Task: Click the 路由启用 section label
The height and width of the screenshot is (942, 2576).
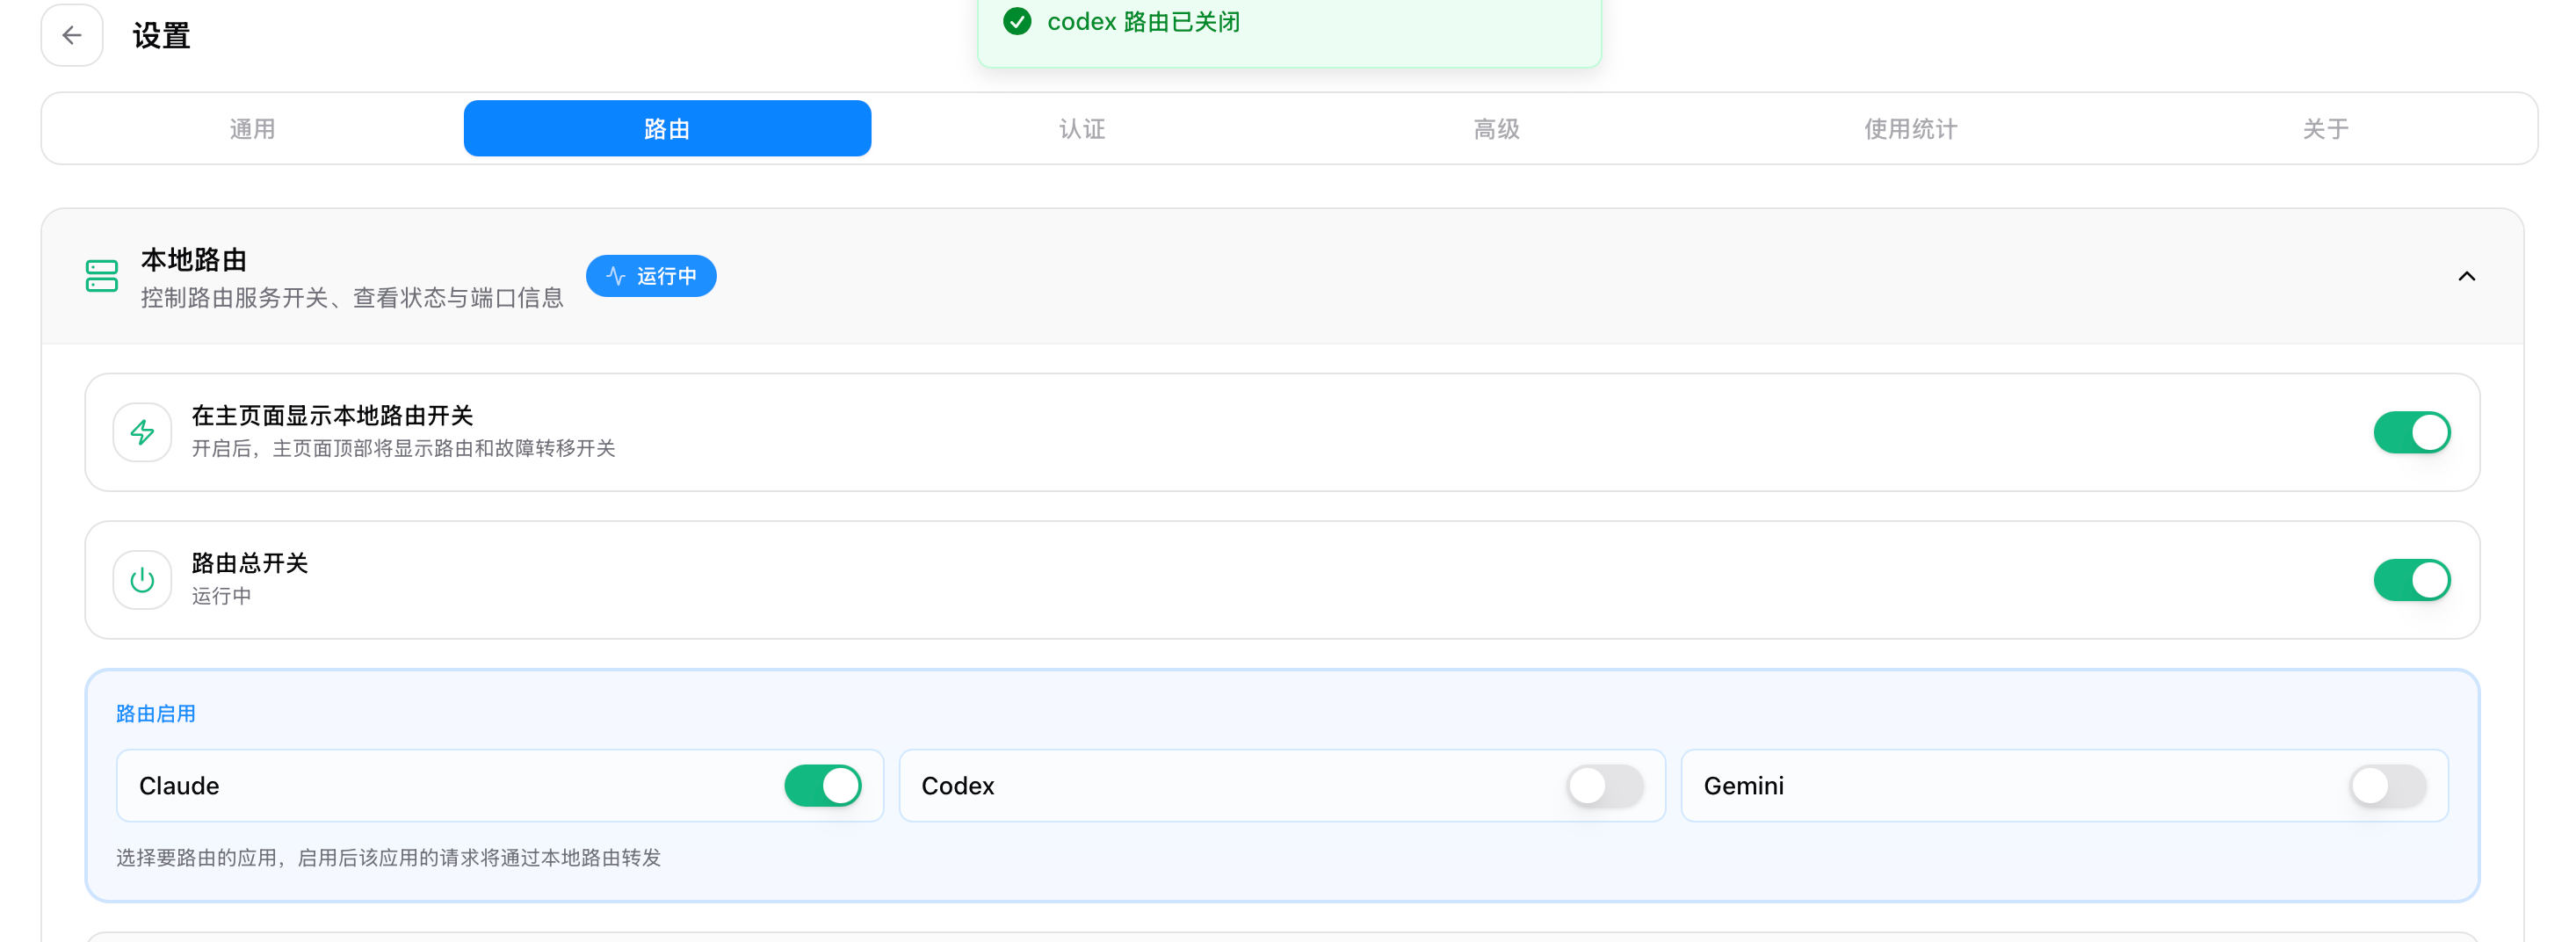Action: (156, 714)
